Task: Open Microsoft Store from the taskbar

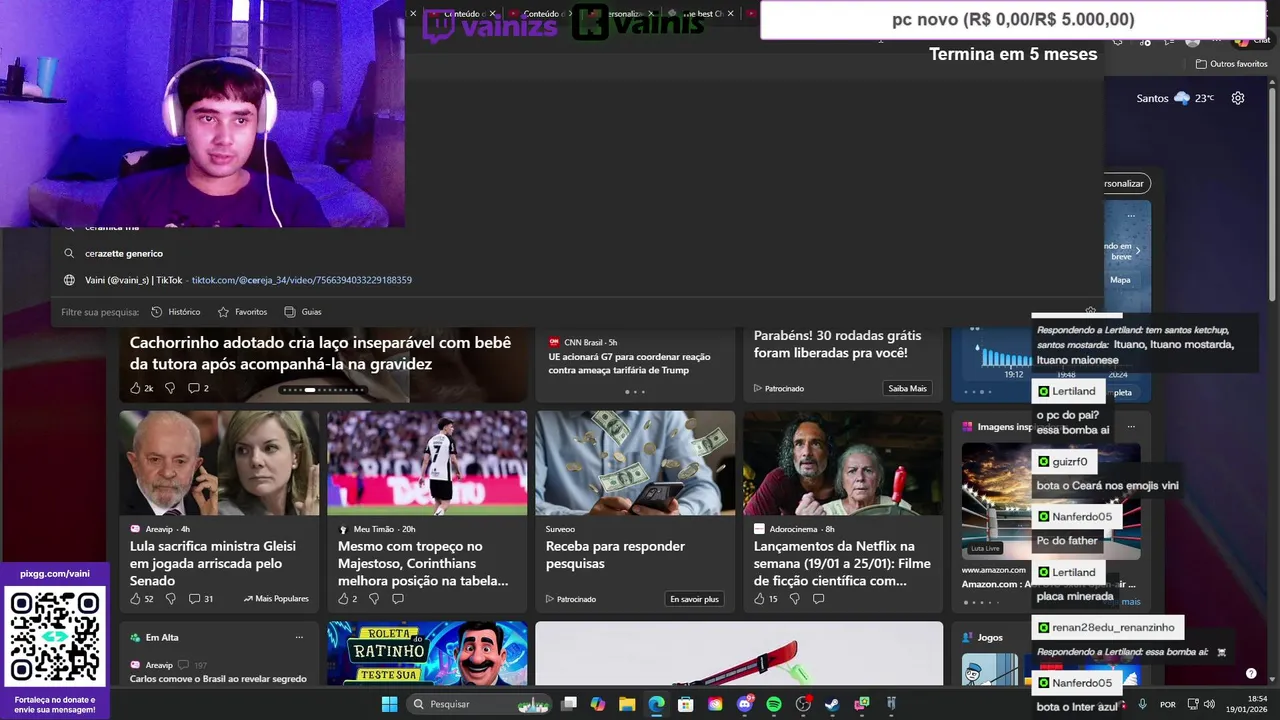Action: coord(686,704)
